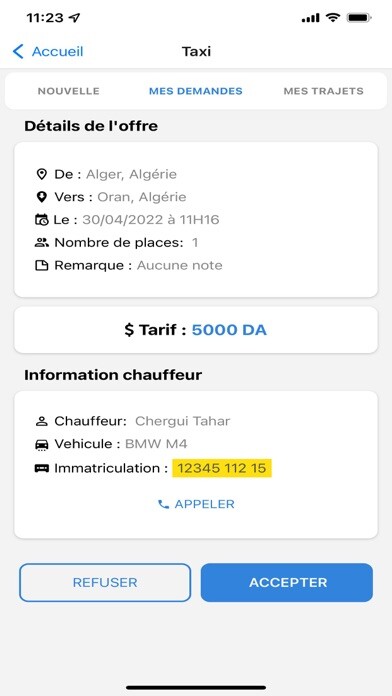Screen dimensions: 392x696
Task: Click the calendar clock icon beside Le
Action: tap(41, 219)
